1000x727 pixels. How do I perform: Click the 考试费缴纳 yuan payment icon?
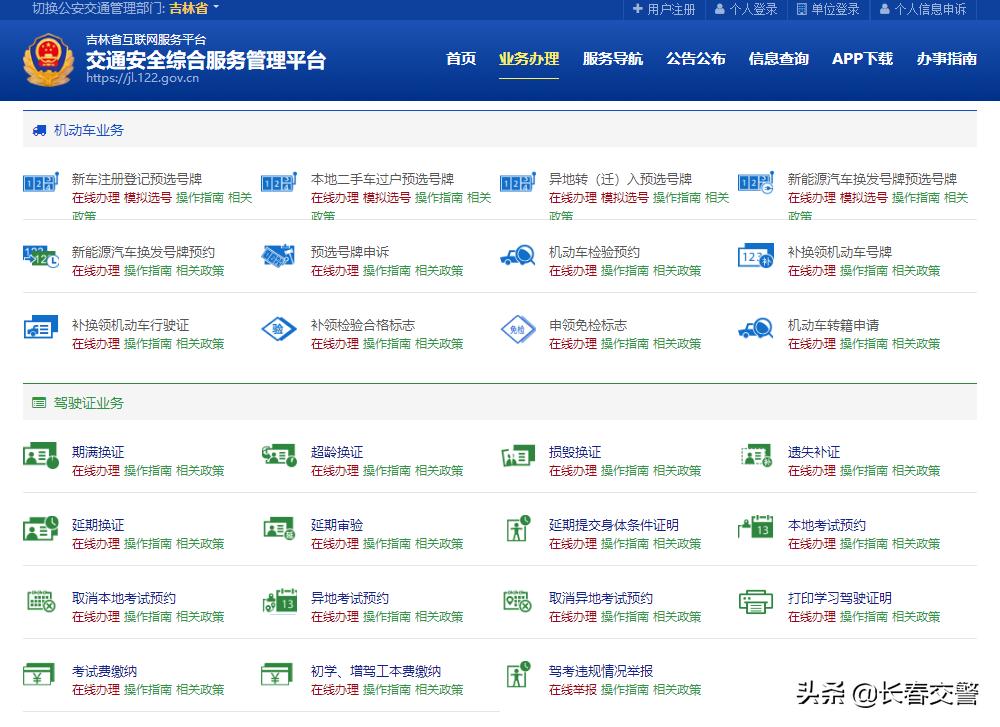(x=39, y=675)
